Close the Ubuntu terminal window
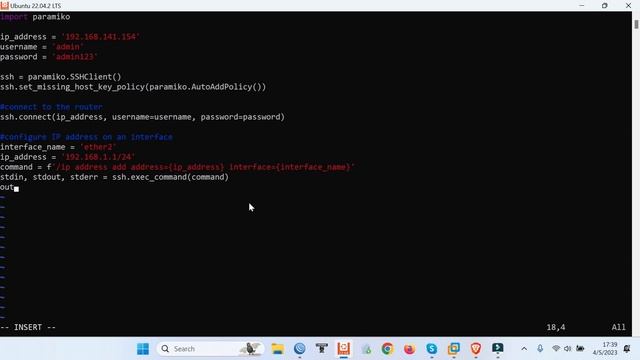This screenshot has height=360, width=640. pyautogui.click(x=628, y=6)
